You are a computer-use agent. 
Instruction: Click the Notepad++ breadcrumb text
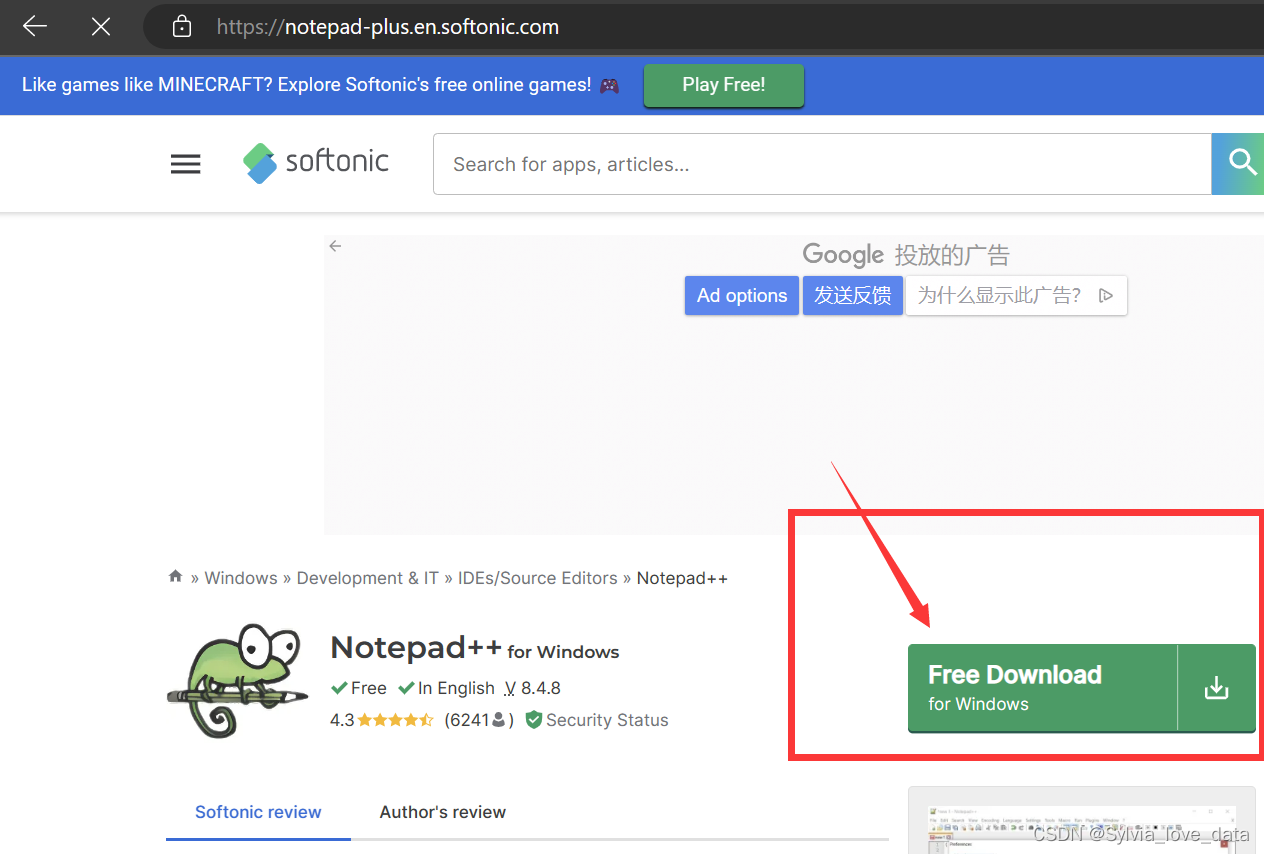click(682, 578)
